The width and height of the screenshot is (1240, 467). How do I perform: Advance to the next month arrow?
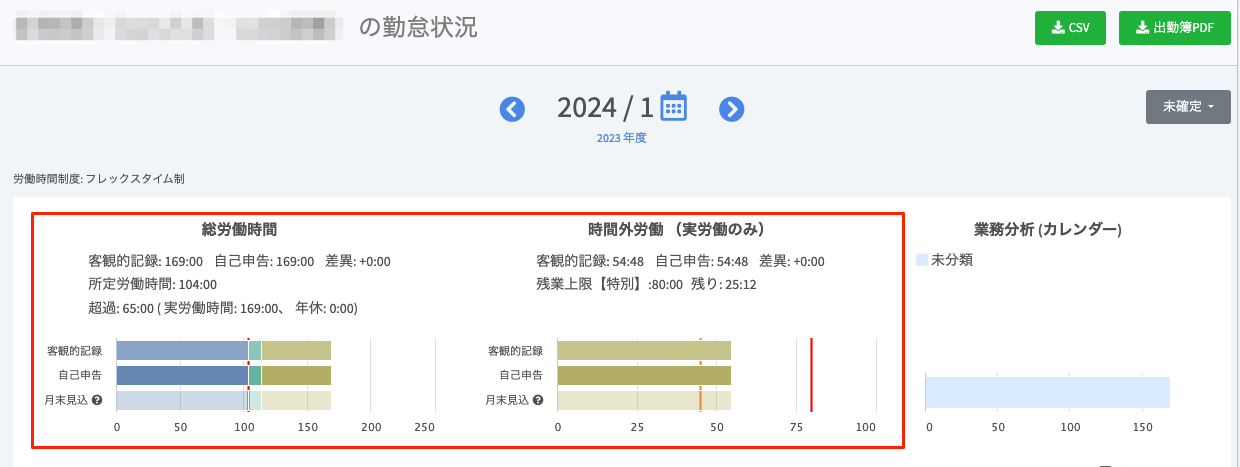coord(732,109)
